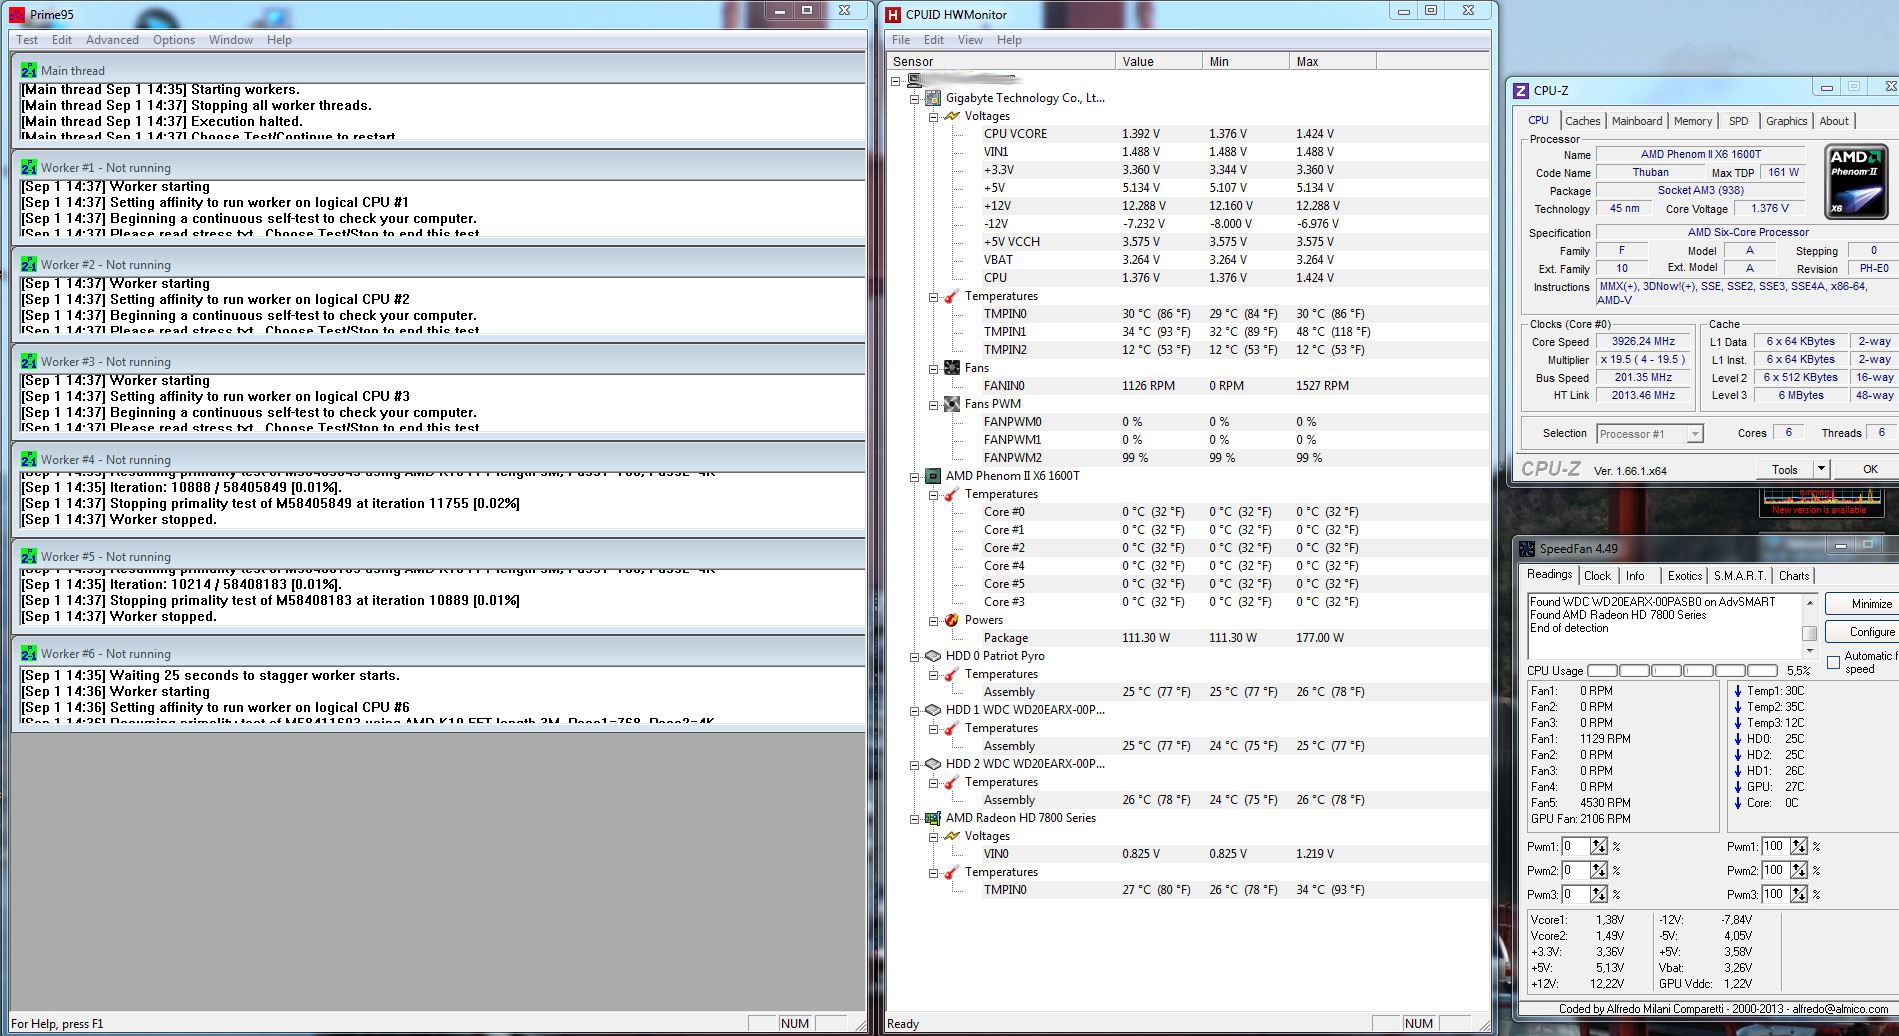This screenshot has height=1036, width=1899.
Task: Collapse the Voltages group under Gigabyte
Action: 933,116
